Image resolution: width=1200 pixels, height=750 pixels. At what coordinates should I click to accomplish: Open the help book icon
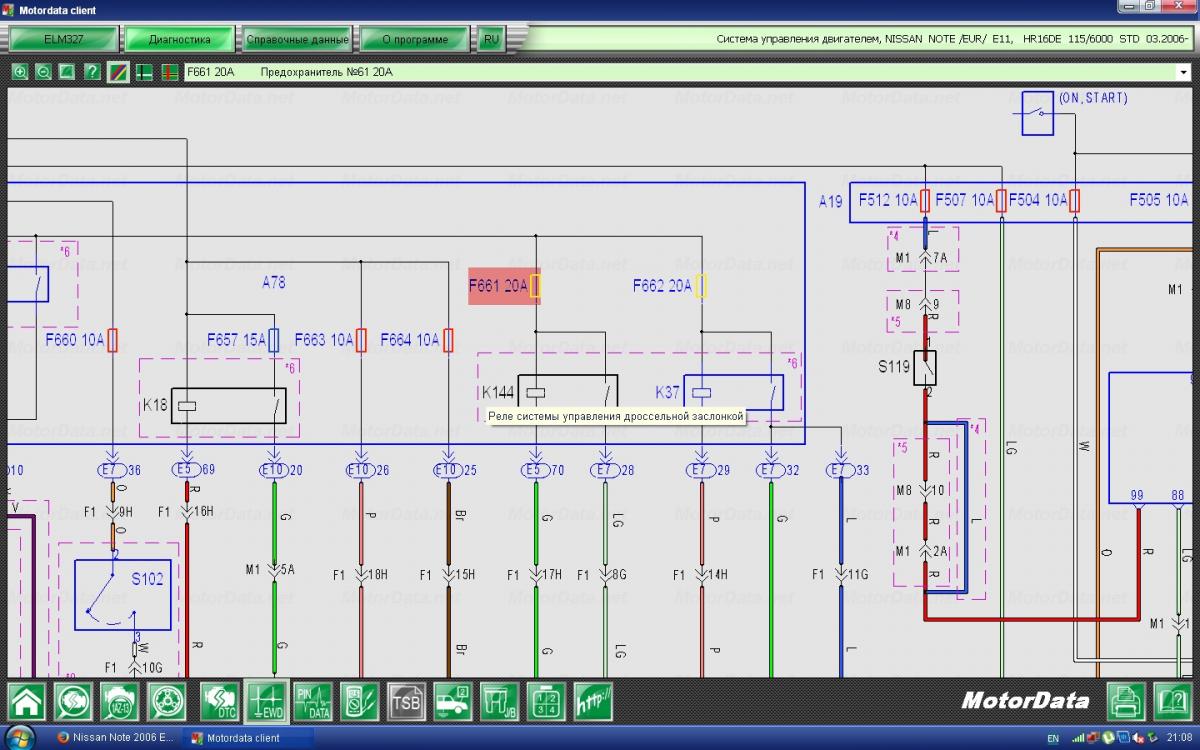click(1172, 701)
